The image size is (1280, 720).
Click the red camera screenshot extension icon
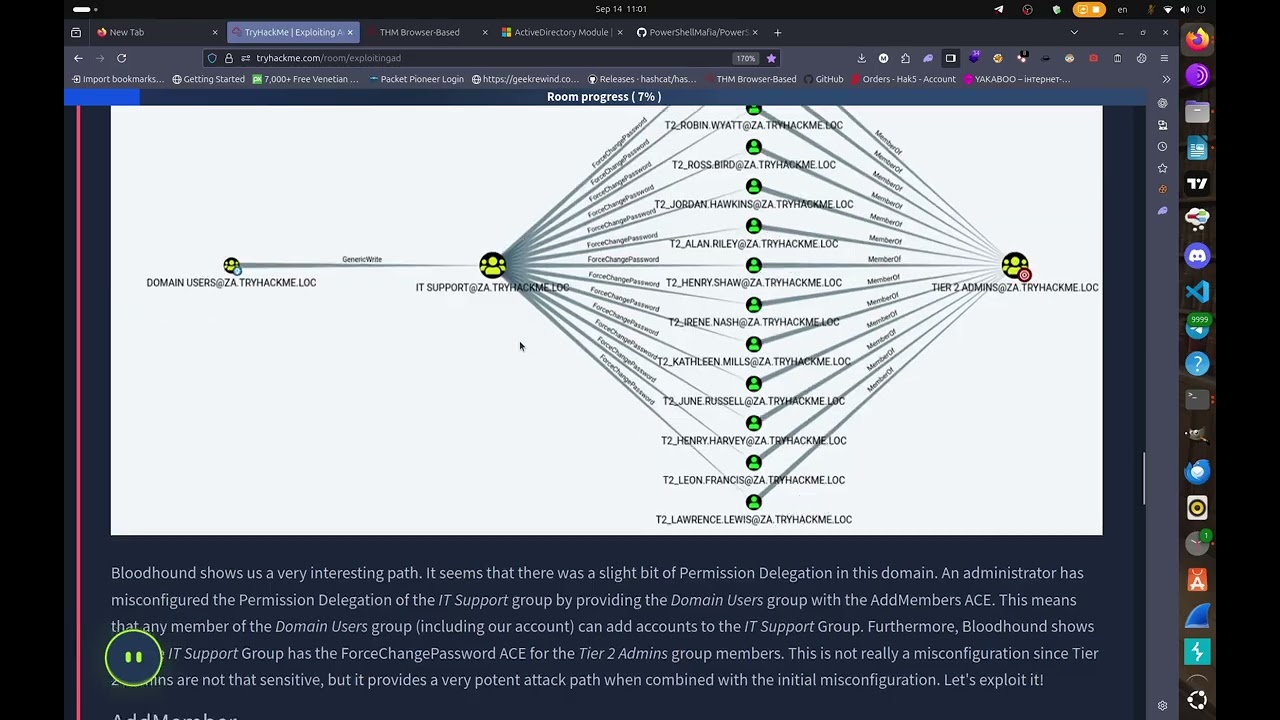[x=1093, y=58]
